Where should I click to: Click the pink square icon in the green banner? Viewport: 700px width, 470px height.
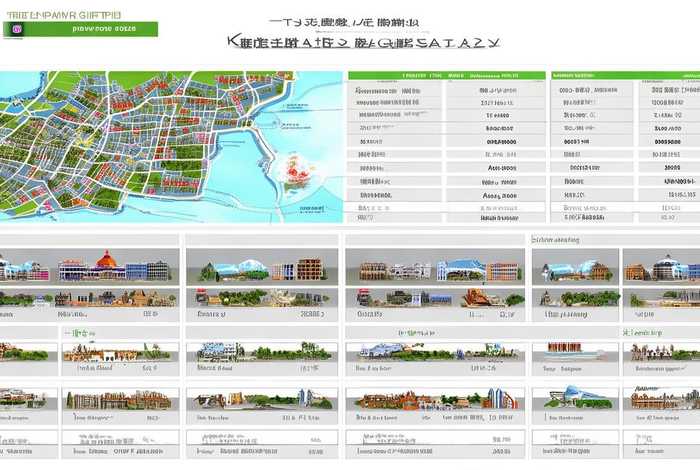tap(18, 29)
